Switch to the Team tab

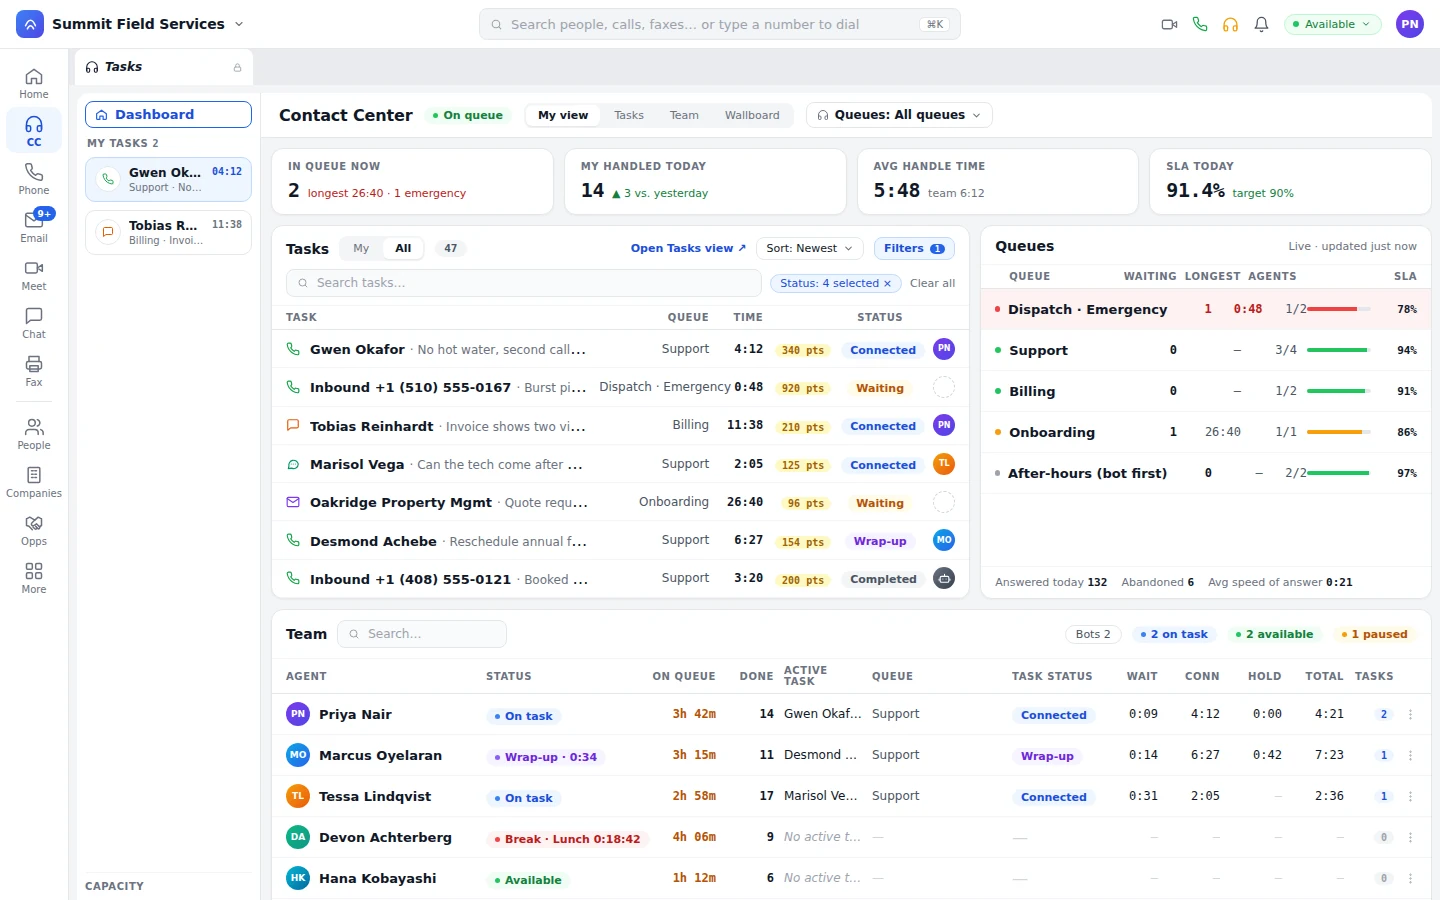(x=684, y=116)
